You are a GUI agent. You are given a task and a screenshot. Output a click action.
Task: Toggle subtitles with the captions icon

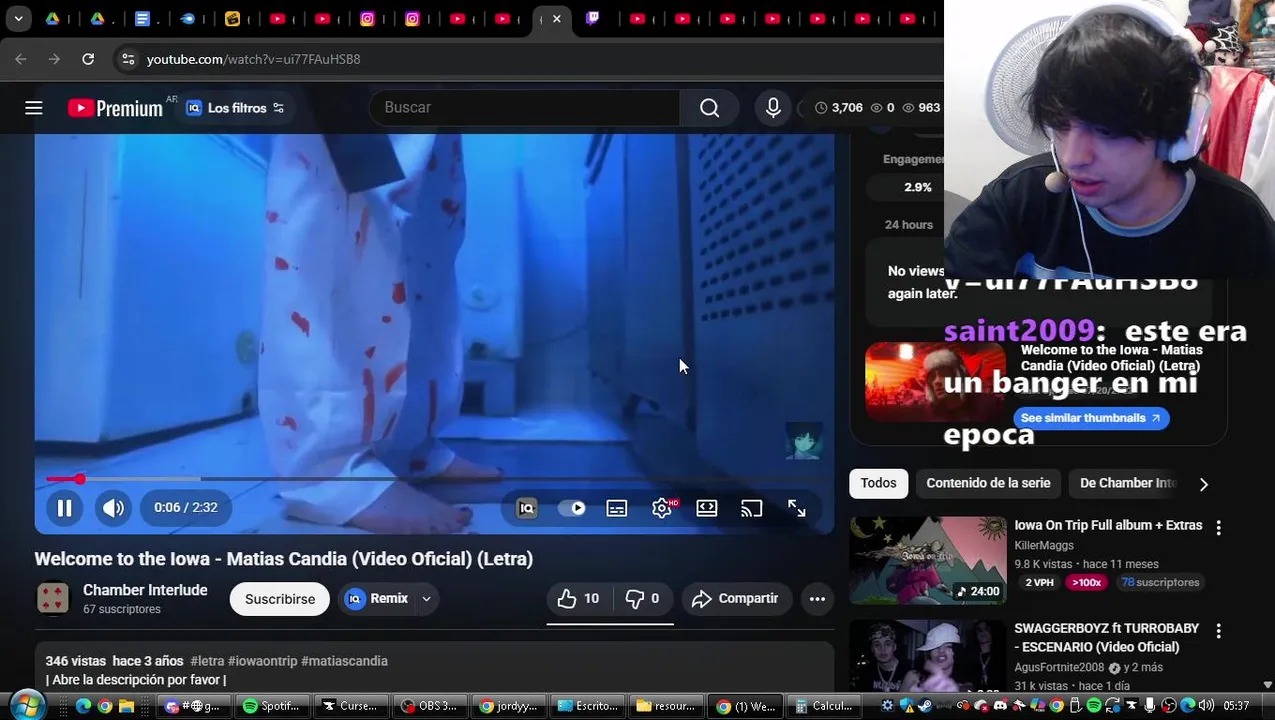pyautogui.click(x=617, y=508)
